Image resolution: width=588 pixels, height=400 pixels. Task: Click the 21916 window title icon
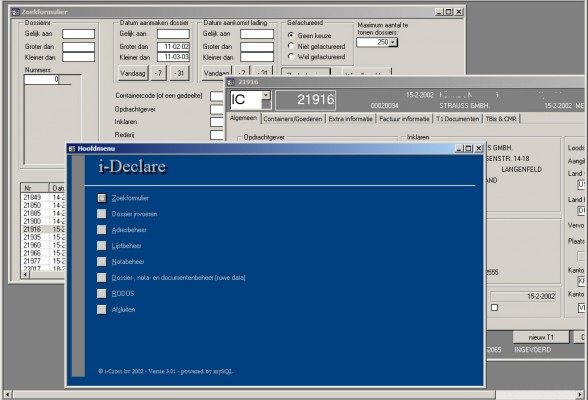coord(231,82)
